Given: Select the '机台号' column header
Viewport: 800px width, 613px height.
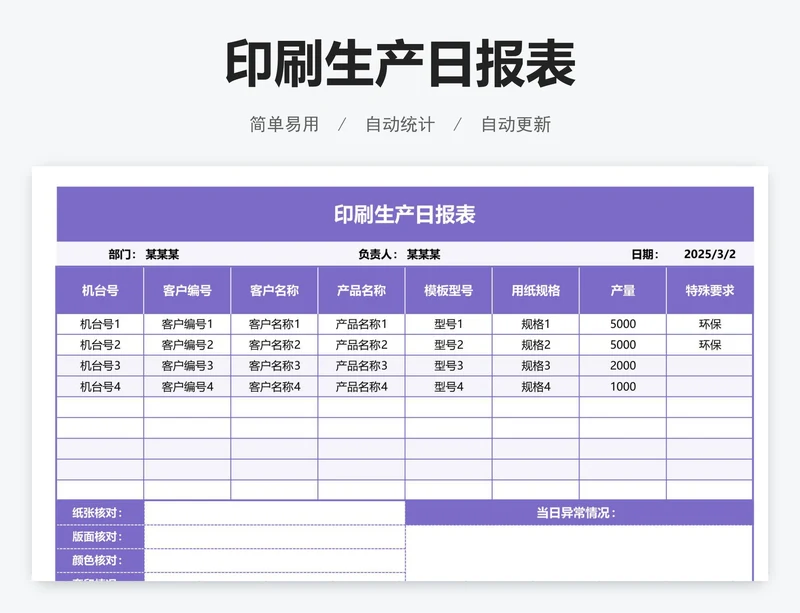Looking at the screenshot, I should [x=100, y=290].
